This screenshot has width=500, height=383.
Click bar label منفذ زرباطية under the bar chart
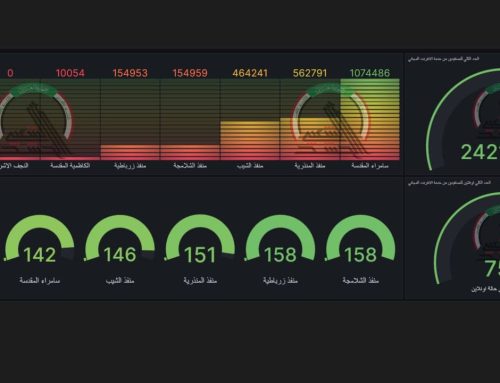130,166
